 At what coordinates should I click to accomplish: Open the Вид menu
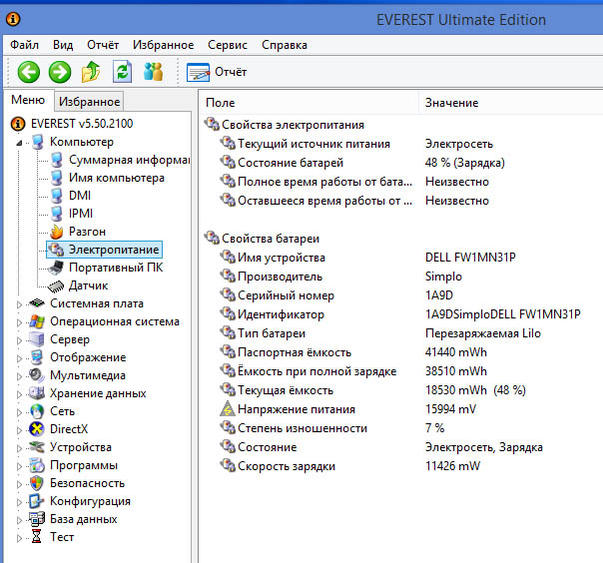tap(63, 45)
